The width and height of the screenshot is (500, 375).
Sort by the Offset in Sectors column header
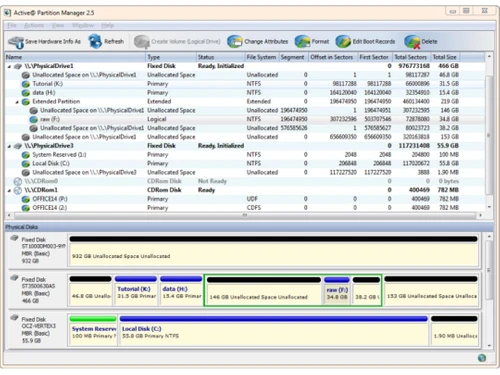click(333, 57)
